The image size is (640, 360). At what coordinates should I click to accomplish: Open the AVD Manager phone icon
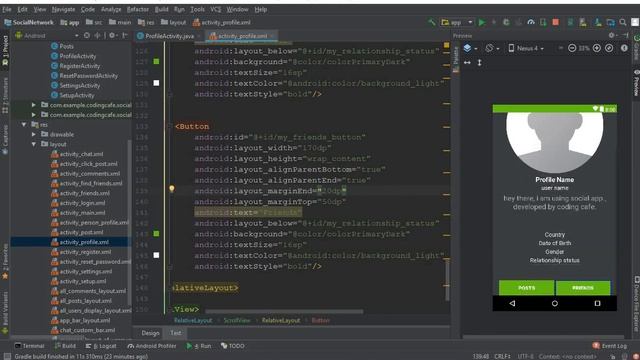click(583, 22)
